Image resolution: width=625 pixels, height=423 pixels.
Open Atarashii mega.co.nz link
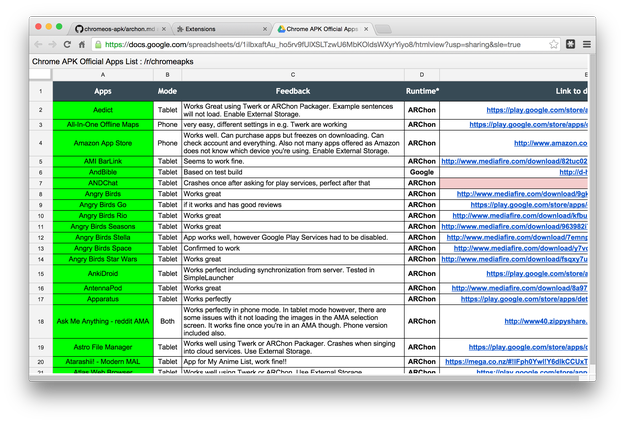pos(516,361)
